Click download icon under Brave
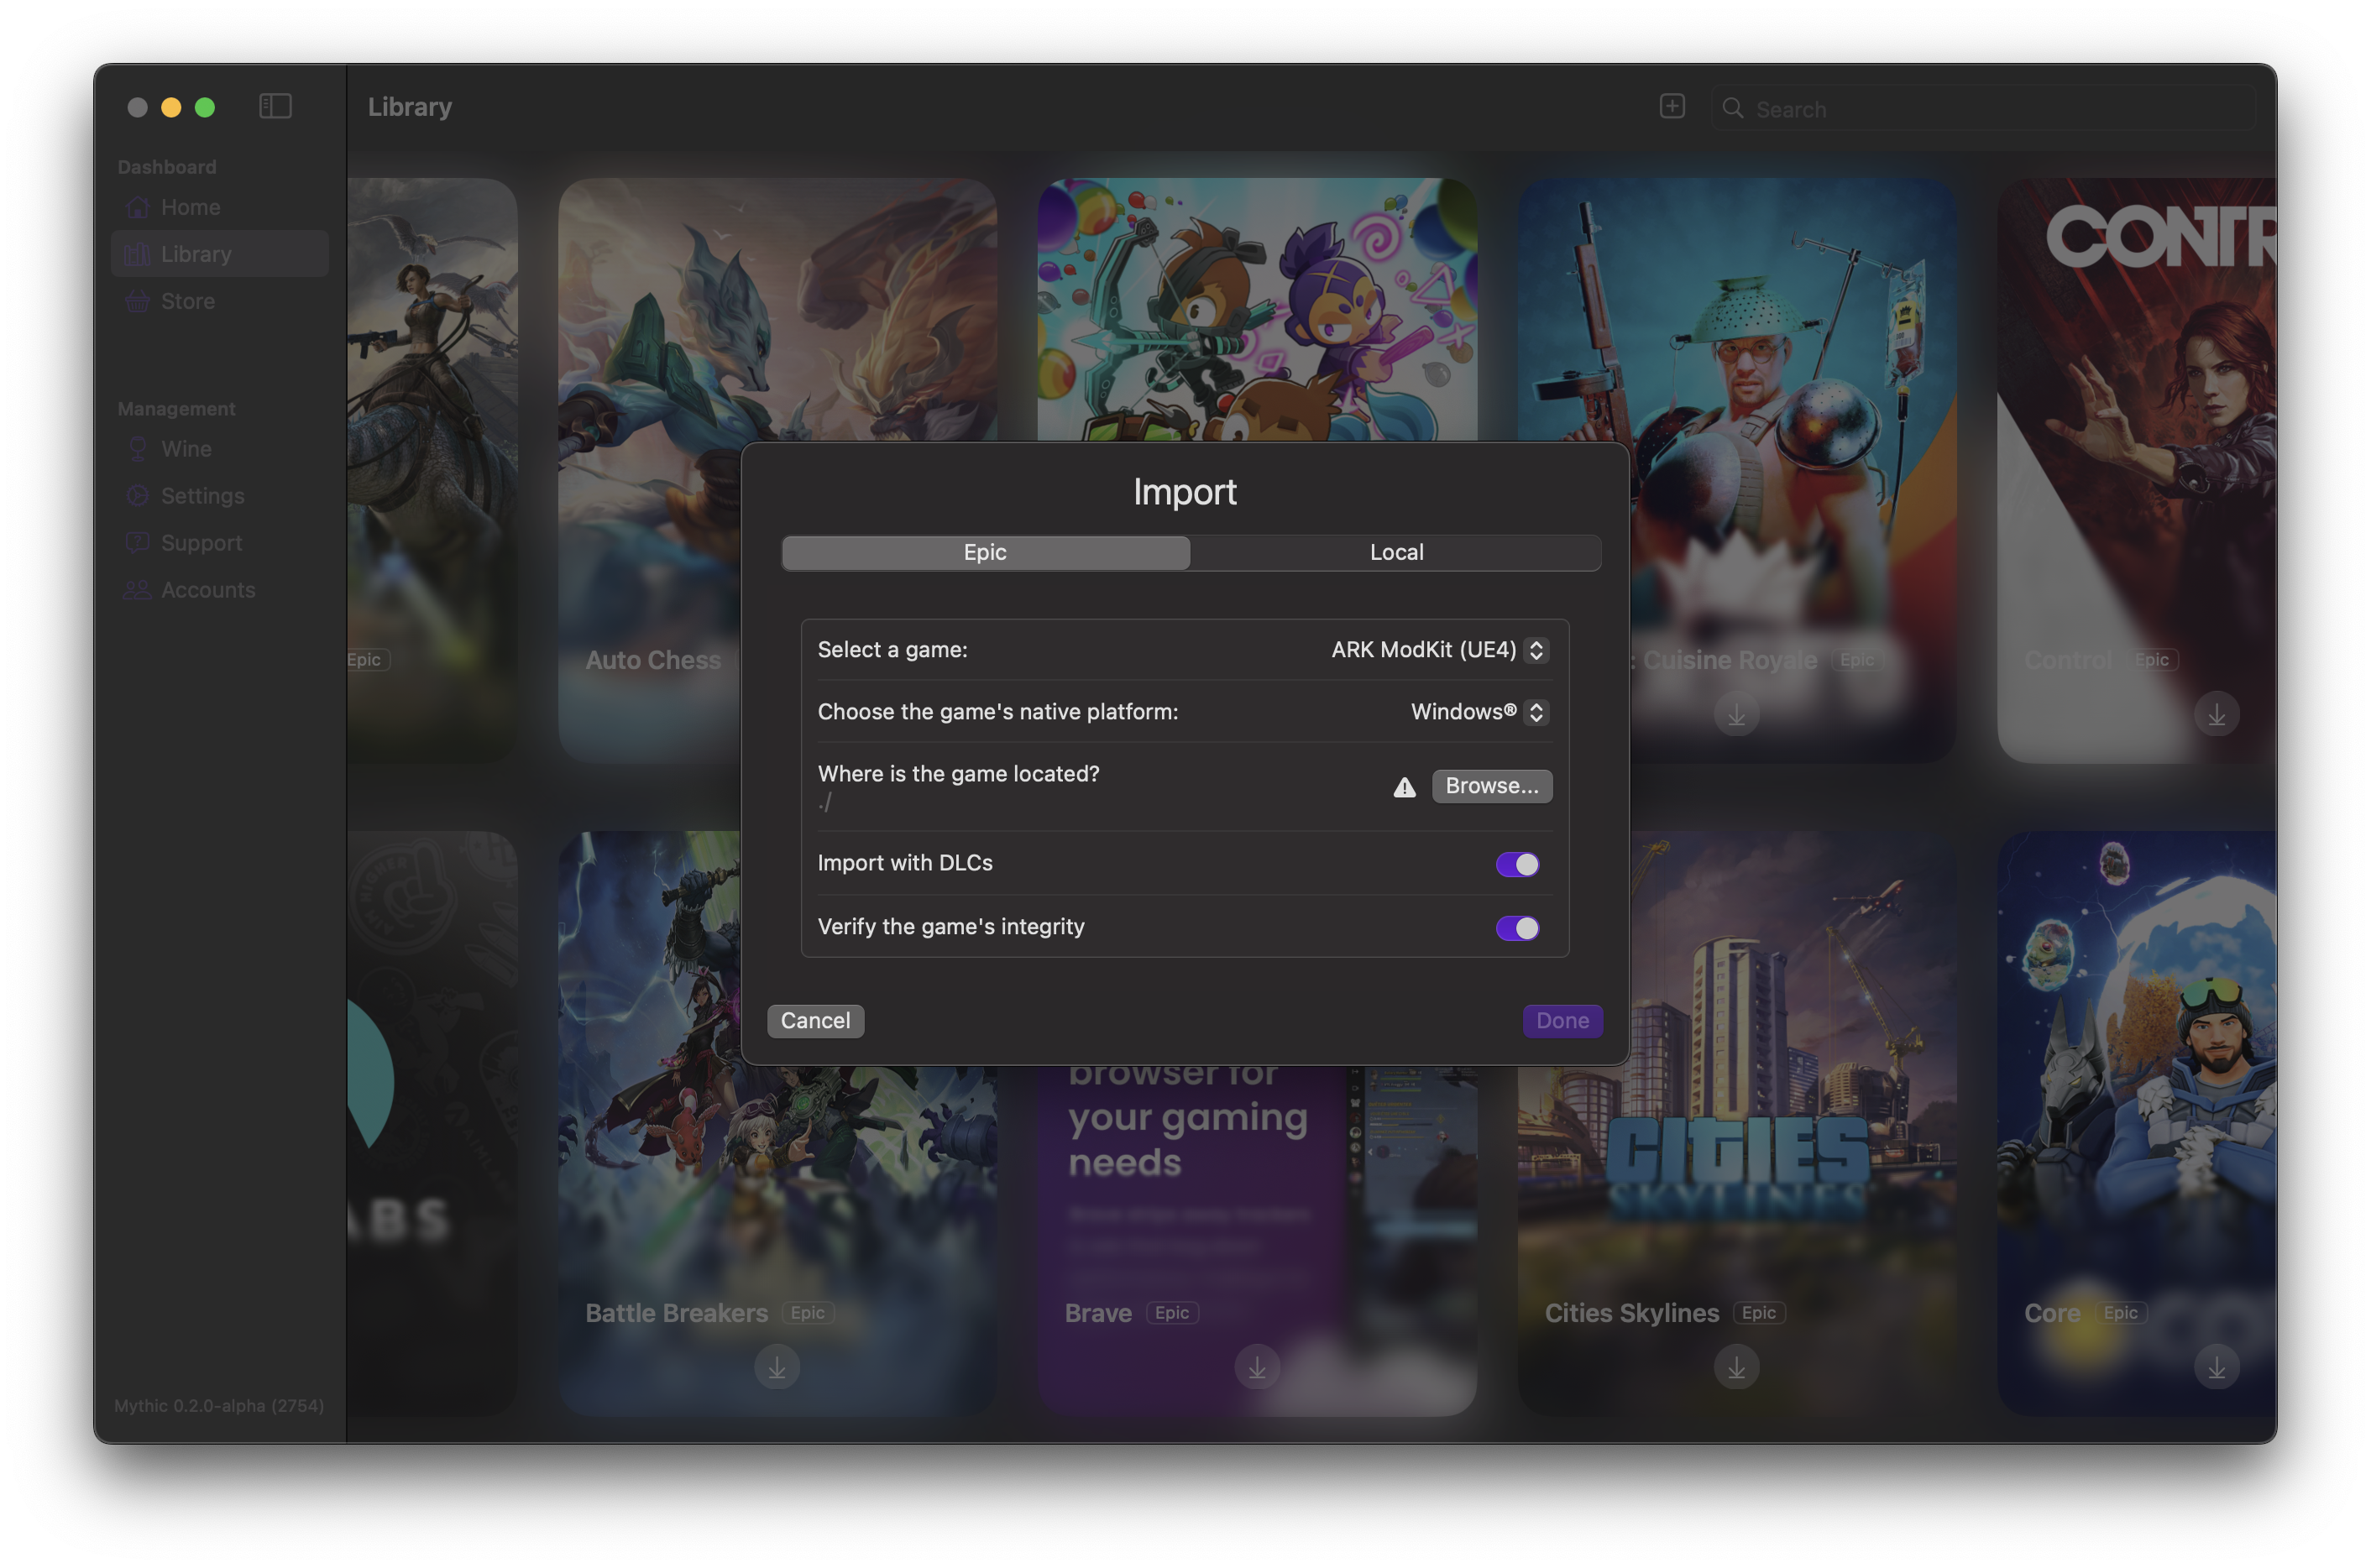Viewport: 2371px width, 1568px height. coord(1257,1367)
